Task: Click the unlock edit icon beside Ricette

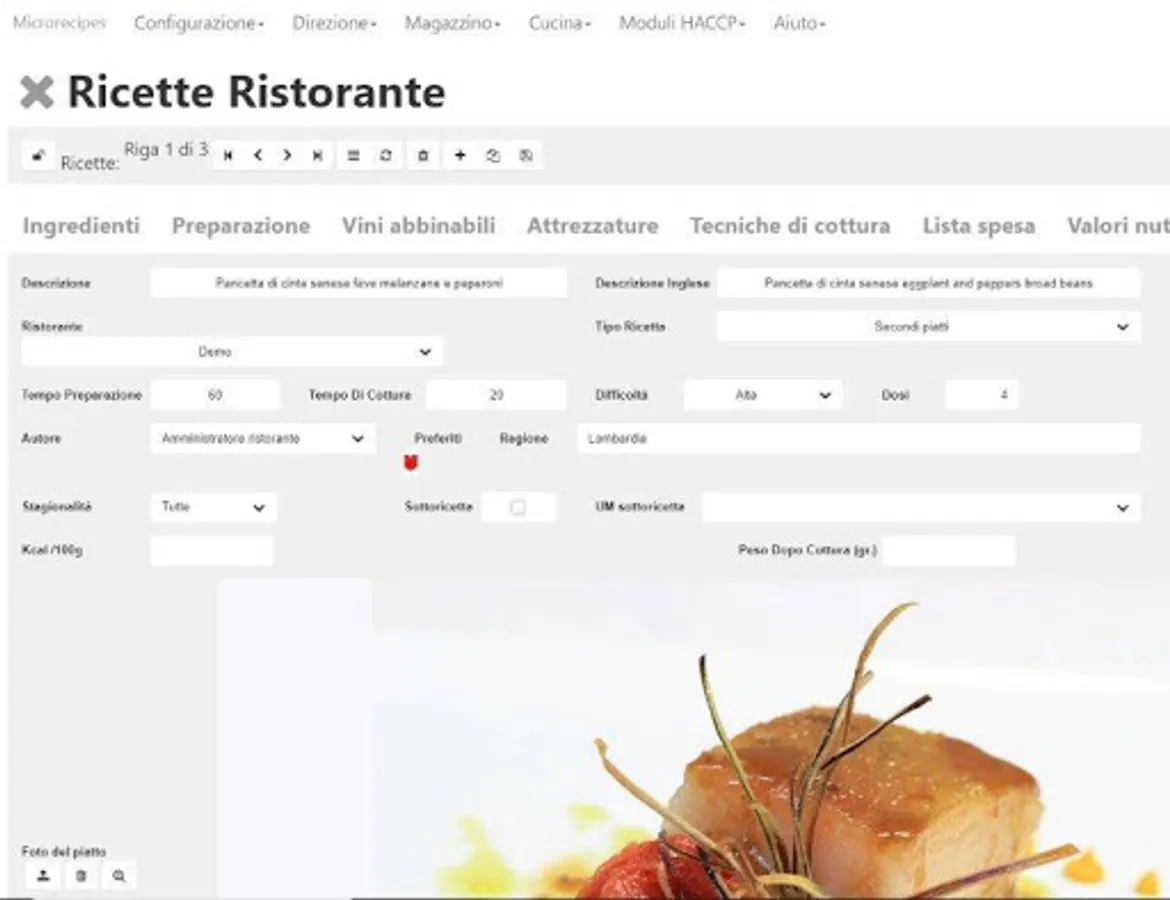Action: (x=38, y=155)
